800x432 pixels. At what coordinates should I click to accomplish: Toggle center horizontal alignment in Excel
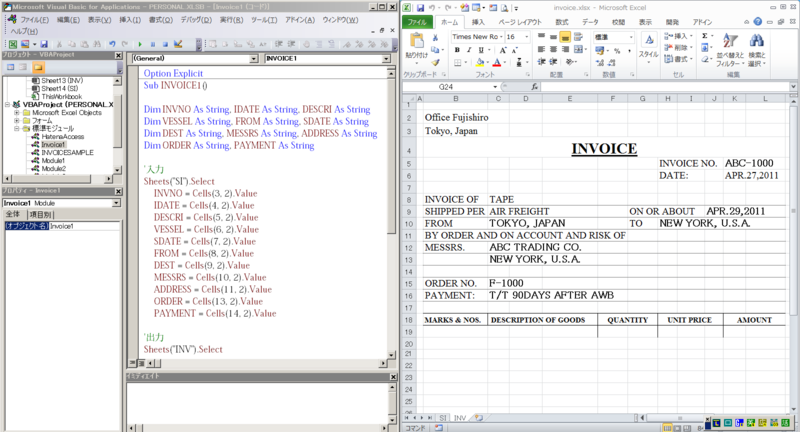coord(553,49)
